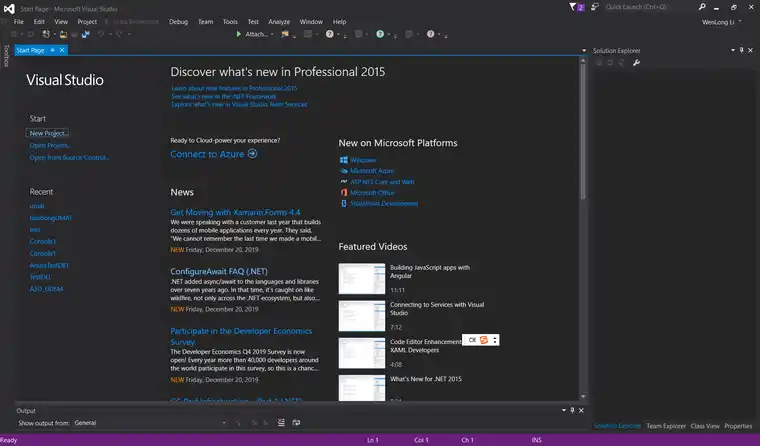Click the New Project link
Screen dimensions: 760x446
tap(48, 133)
